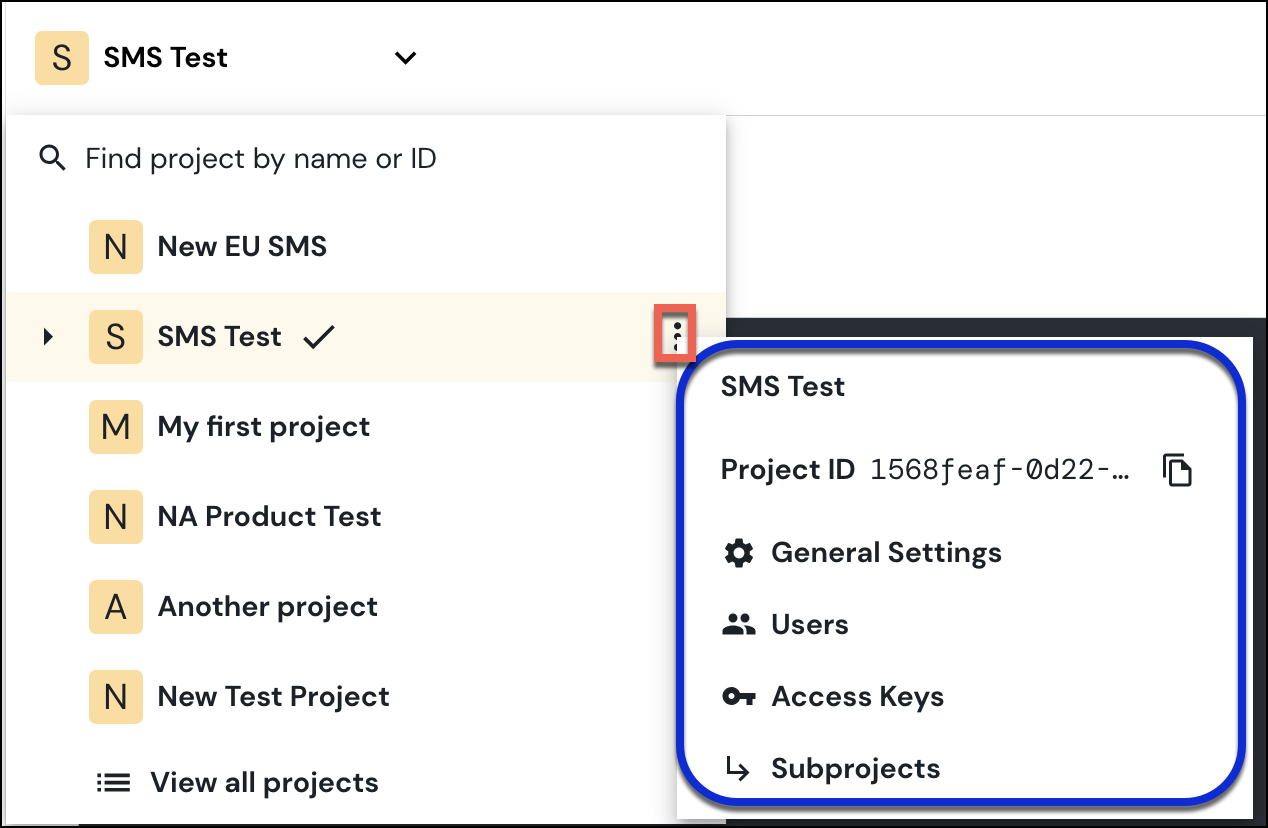Click the Subprojects arrow icon
Screen dimensions: 1268x828
coord(737,768)
